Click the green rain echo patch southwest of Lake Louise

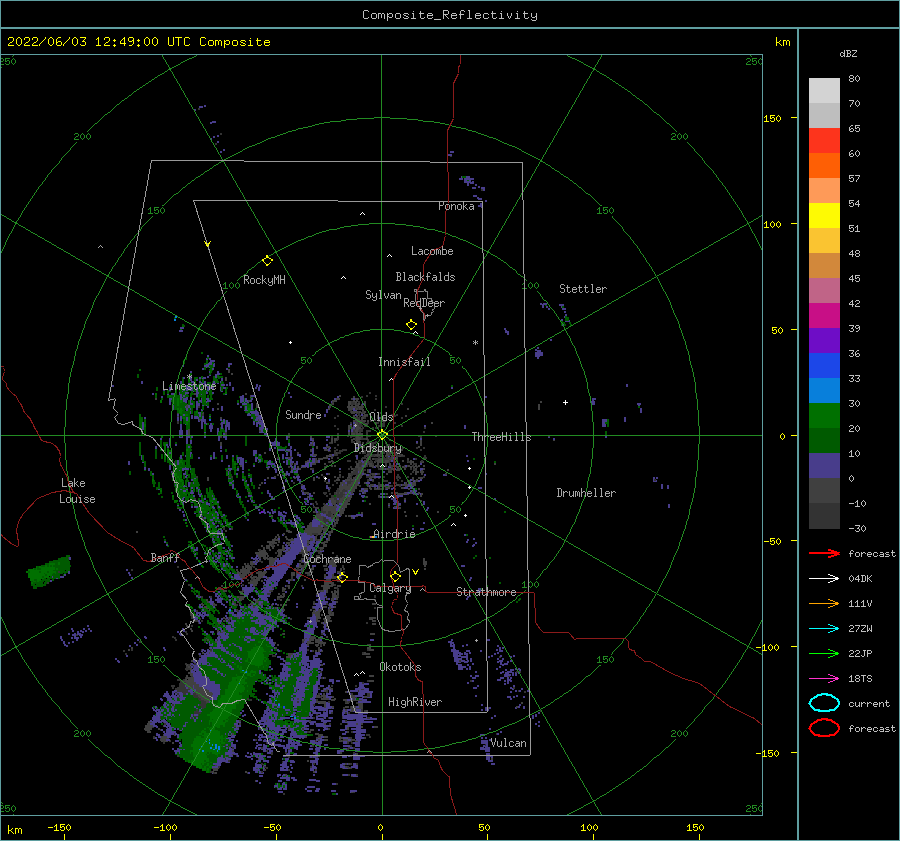point(49,571)
